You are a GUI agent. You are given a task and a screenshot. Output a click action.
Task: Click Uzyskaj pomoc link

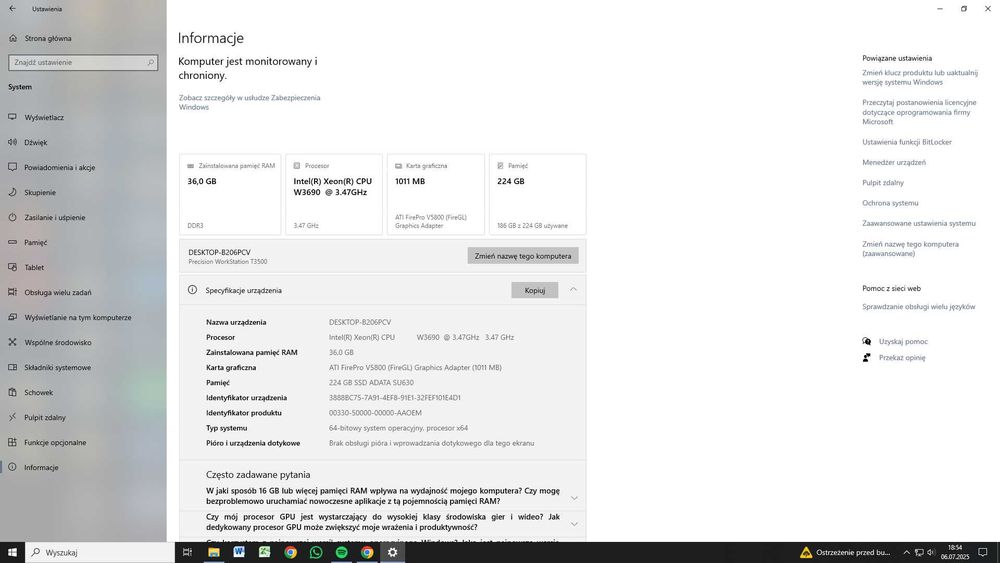pyautogui.click(x=903, y=342)
